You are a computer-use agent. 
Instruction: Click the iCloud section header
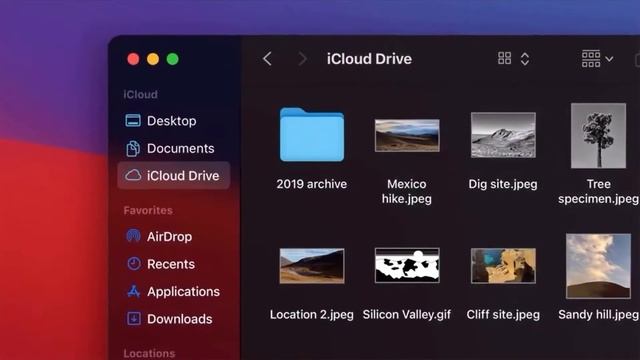click(x=140, y=94)
